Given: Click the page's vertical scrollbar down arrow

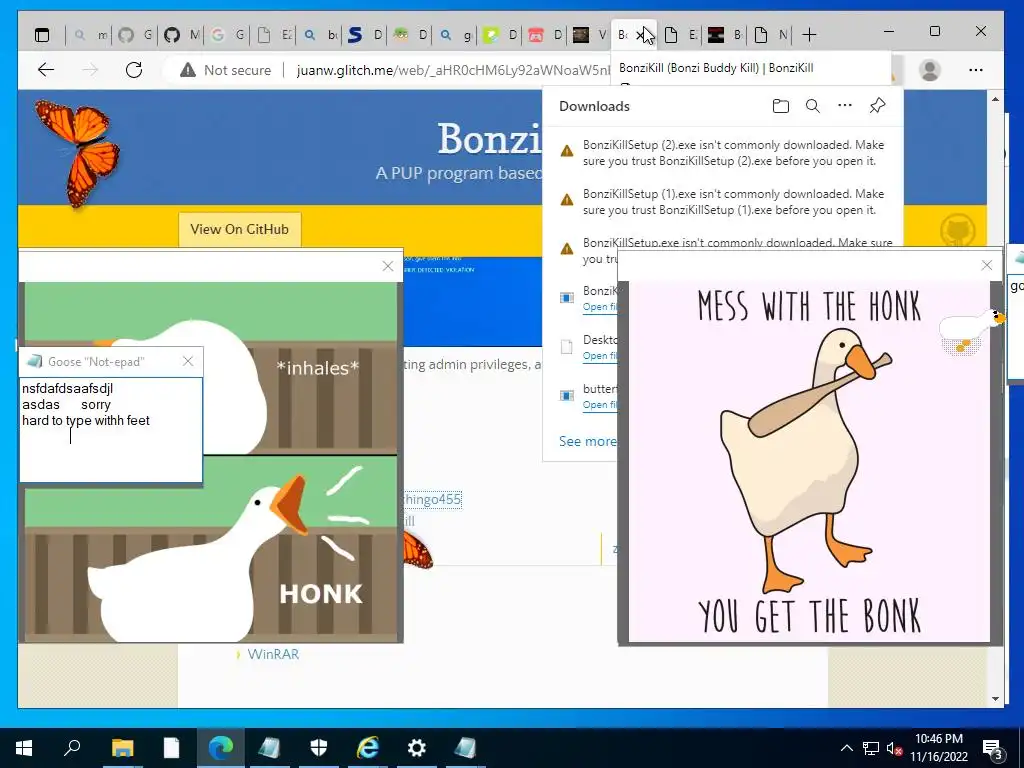Looking at the screenshot, I should coord(995,699).
